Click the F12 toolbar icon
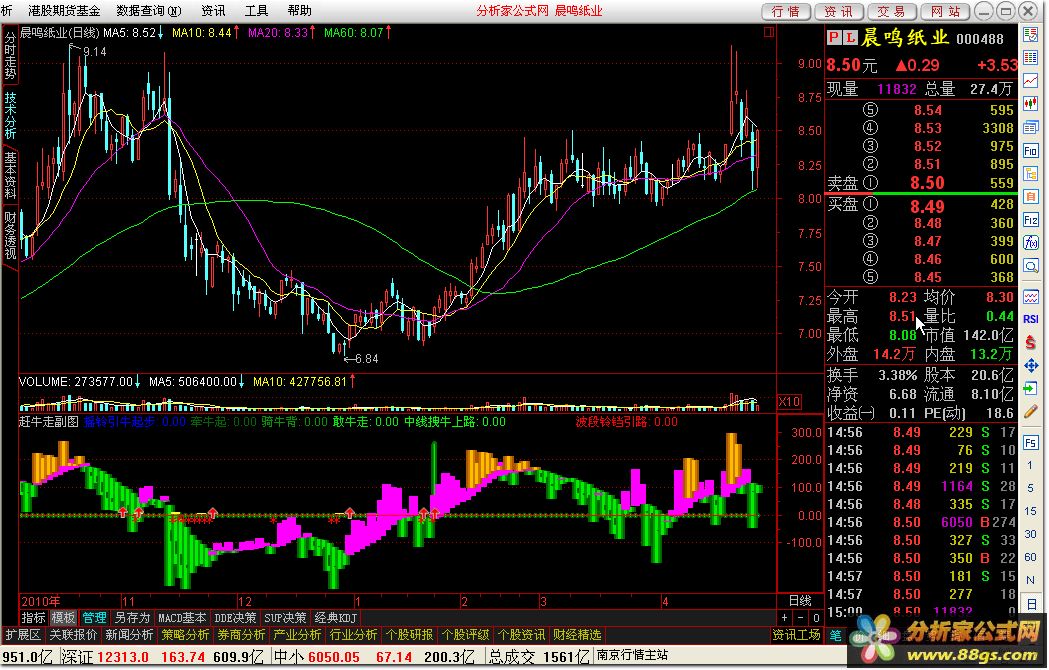The width and height of the screenshot is (1049, 670). tap(1031, 221)
